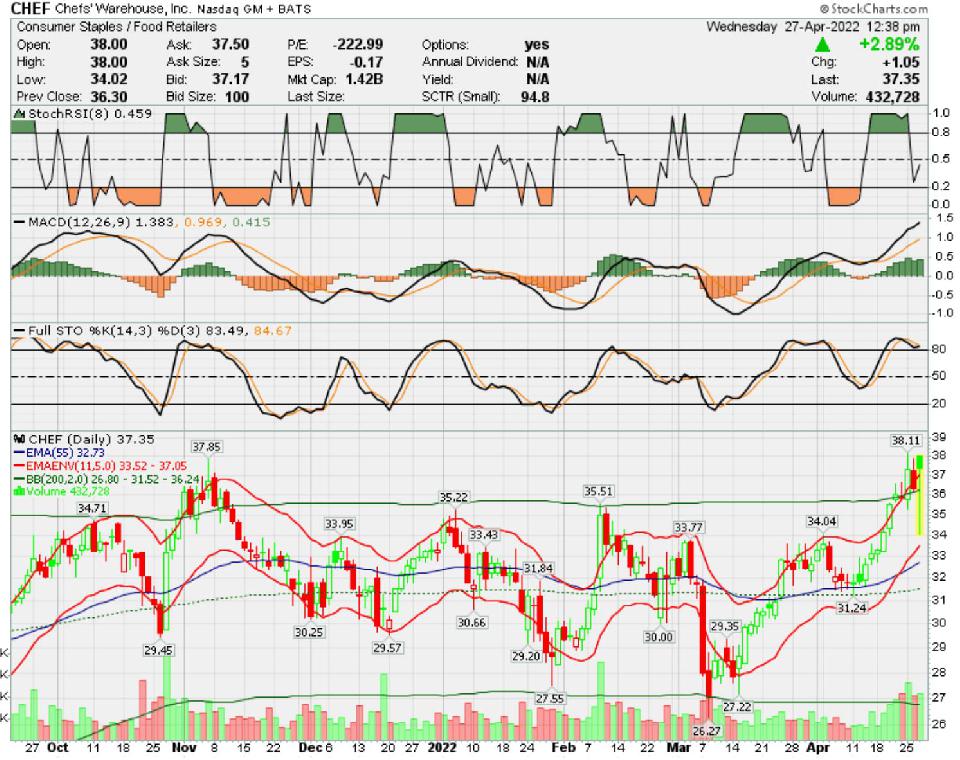Click the 37.85 price high label
Screen dimensions: 960x760
(x=206, y=447)
